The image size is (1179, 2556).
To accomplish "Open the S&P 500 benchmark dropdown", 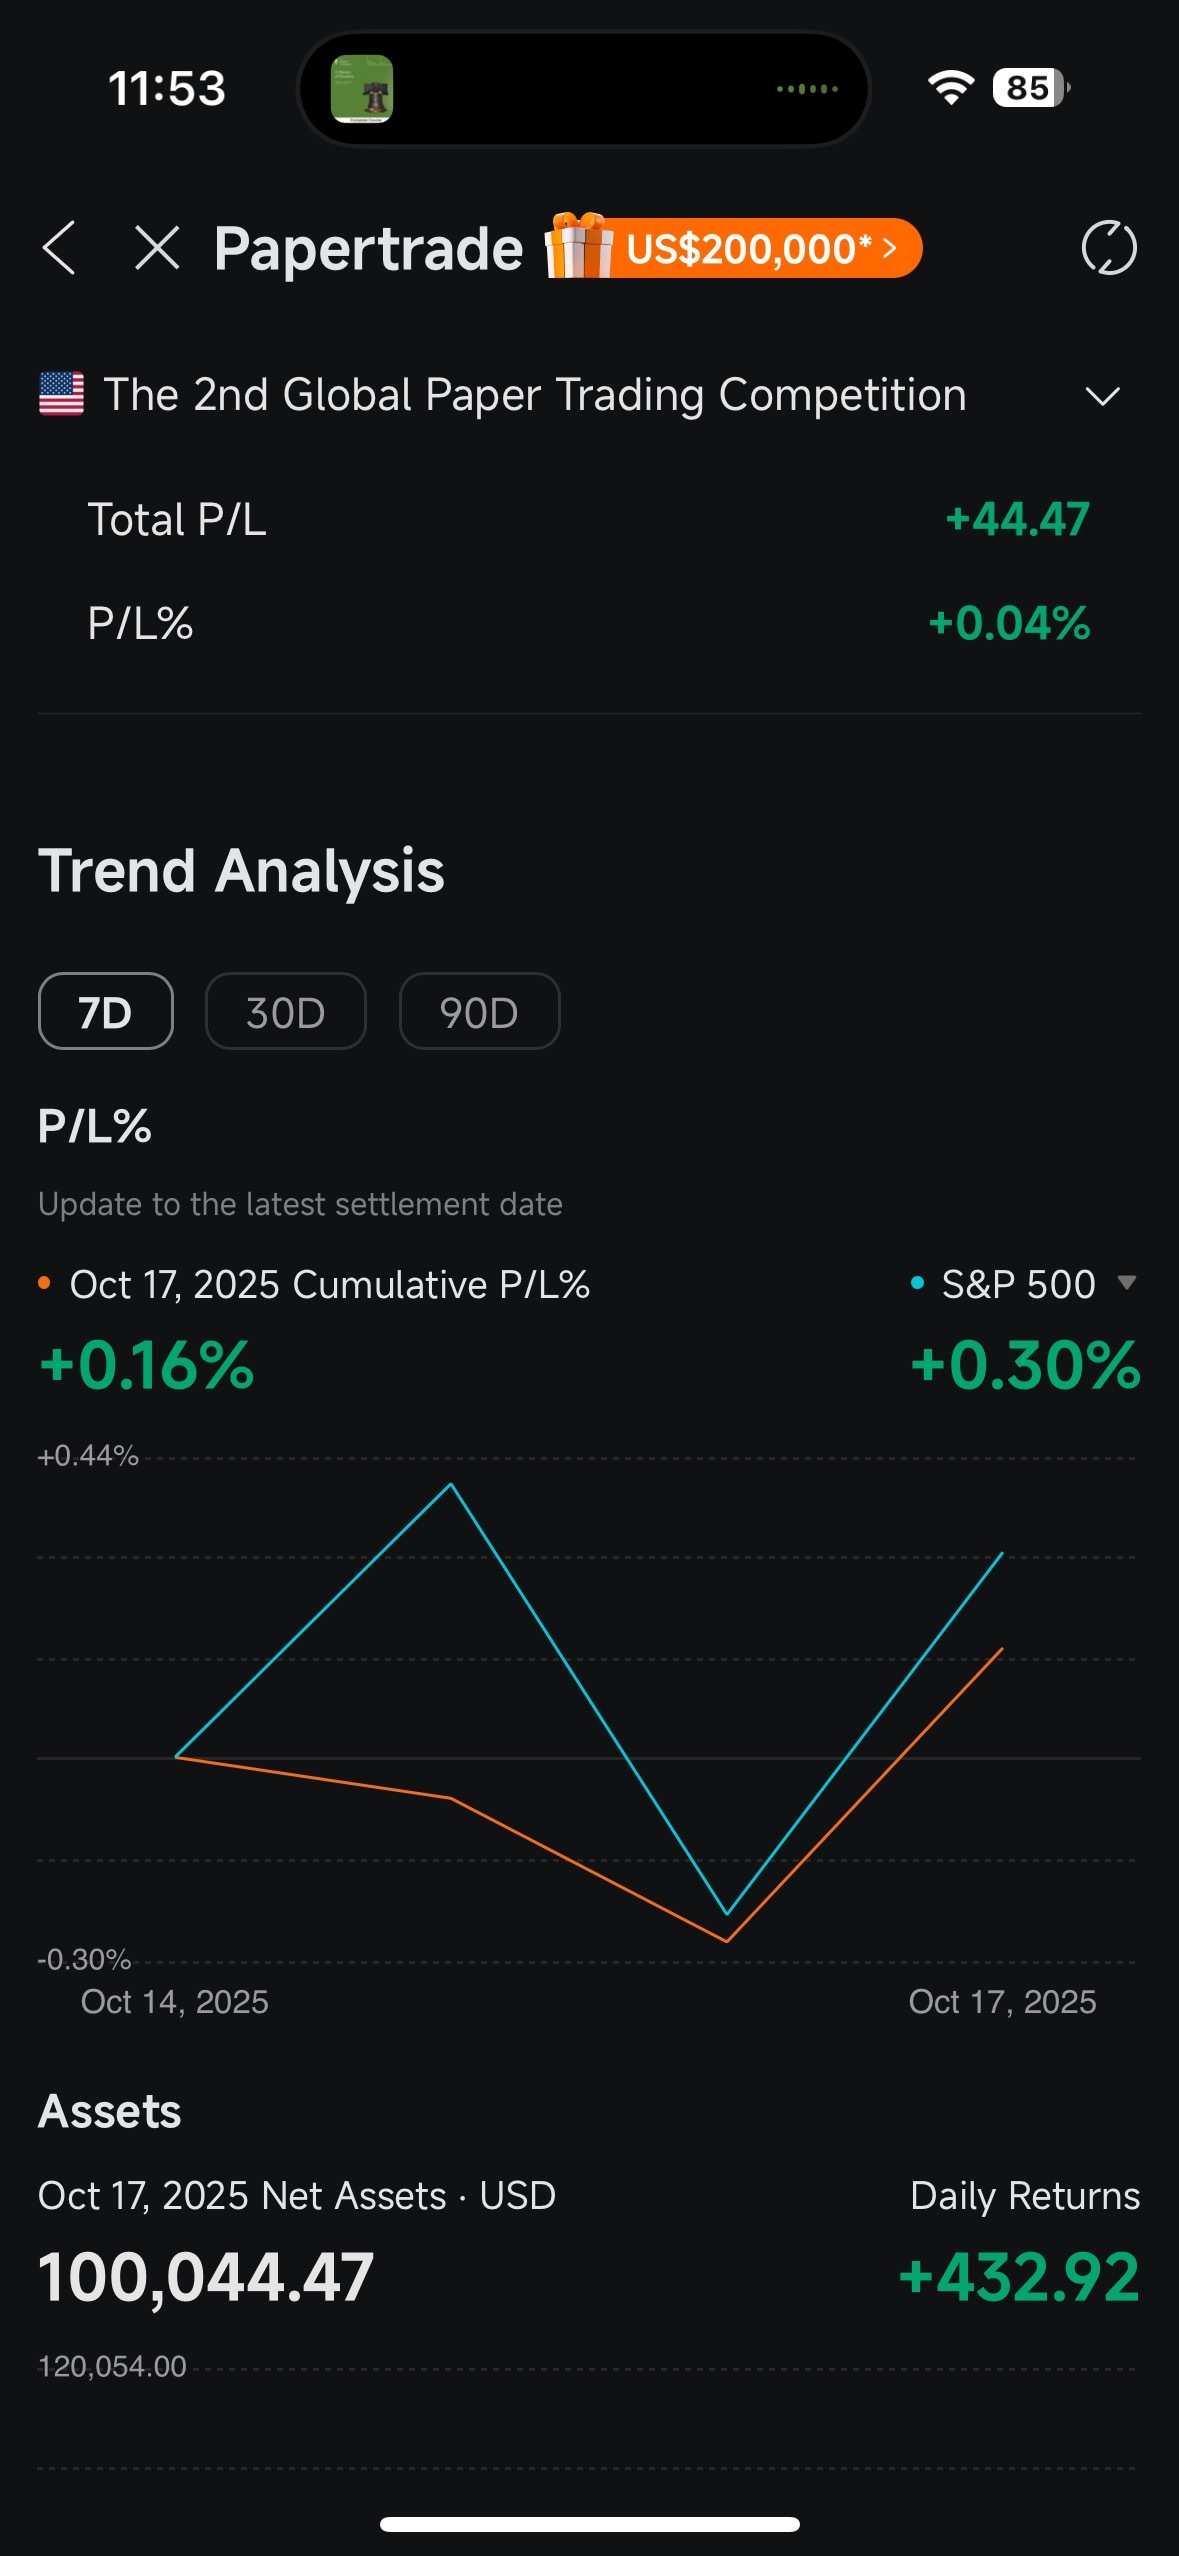I will [1126, 1283].
